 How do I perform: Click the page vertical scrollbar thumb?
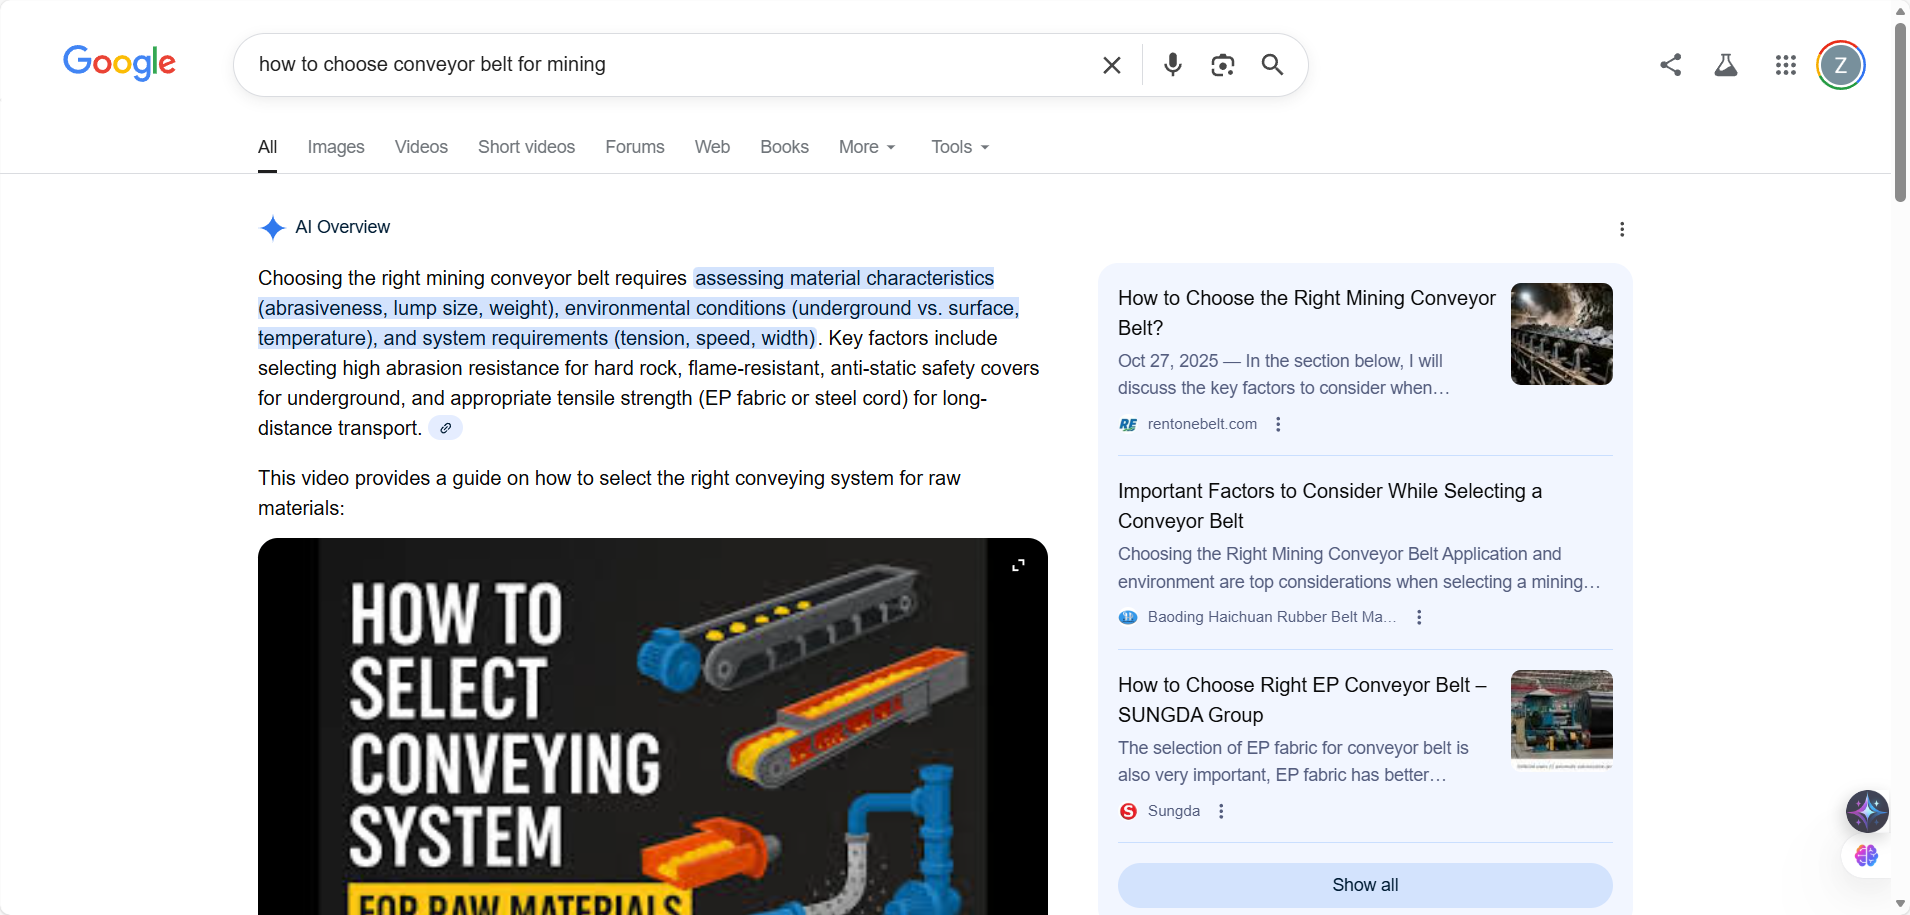[x=1900, y=110]
